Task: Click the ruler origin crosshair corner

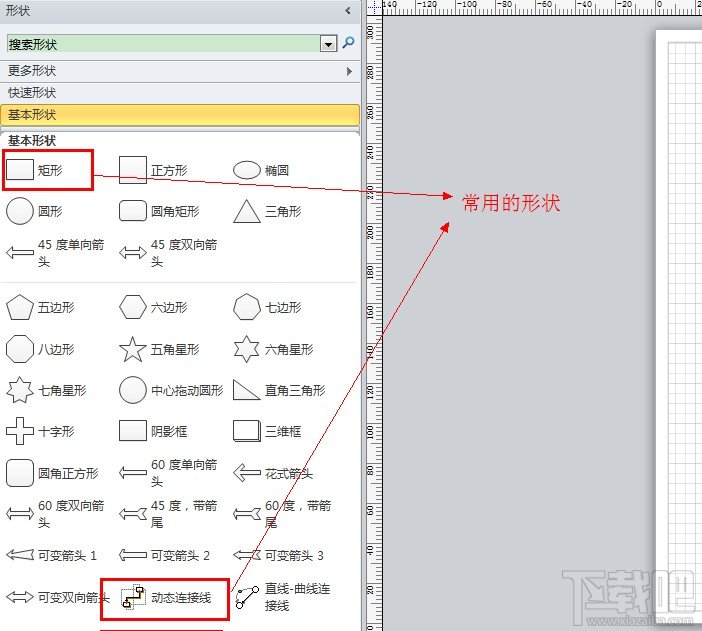Action: click(x=374, y=7)
